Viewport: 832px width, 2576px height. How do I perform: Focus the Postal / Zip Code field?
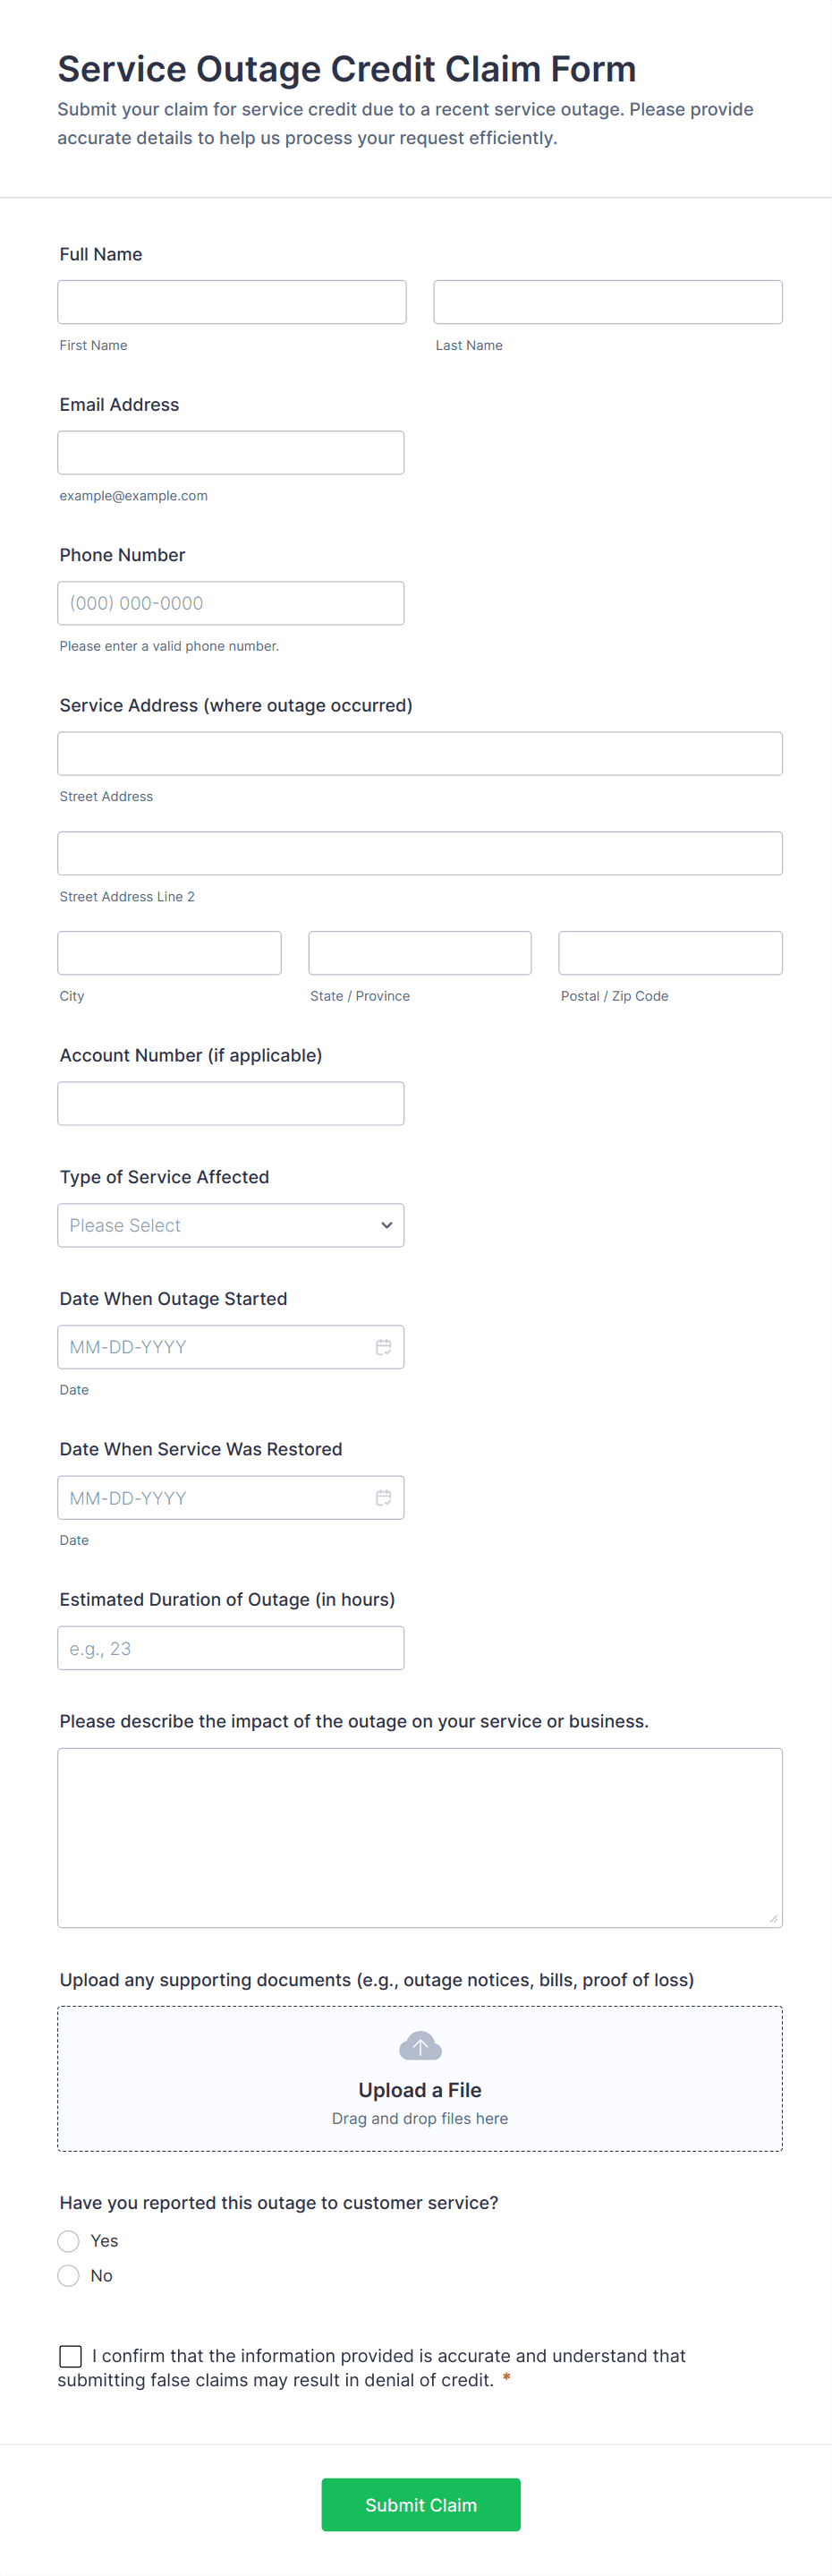[670, 953]
